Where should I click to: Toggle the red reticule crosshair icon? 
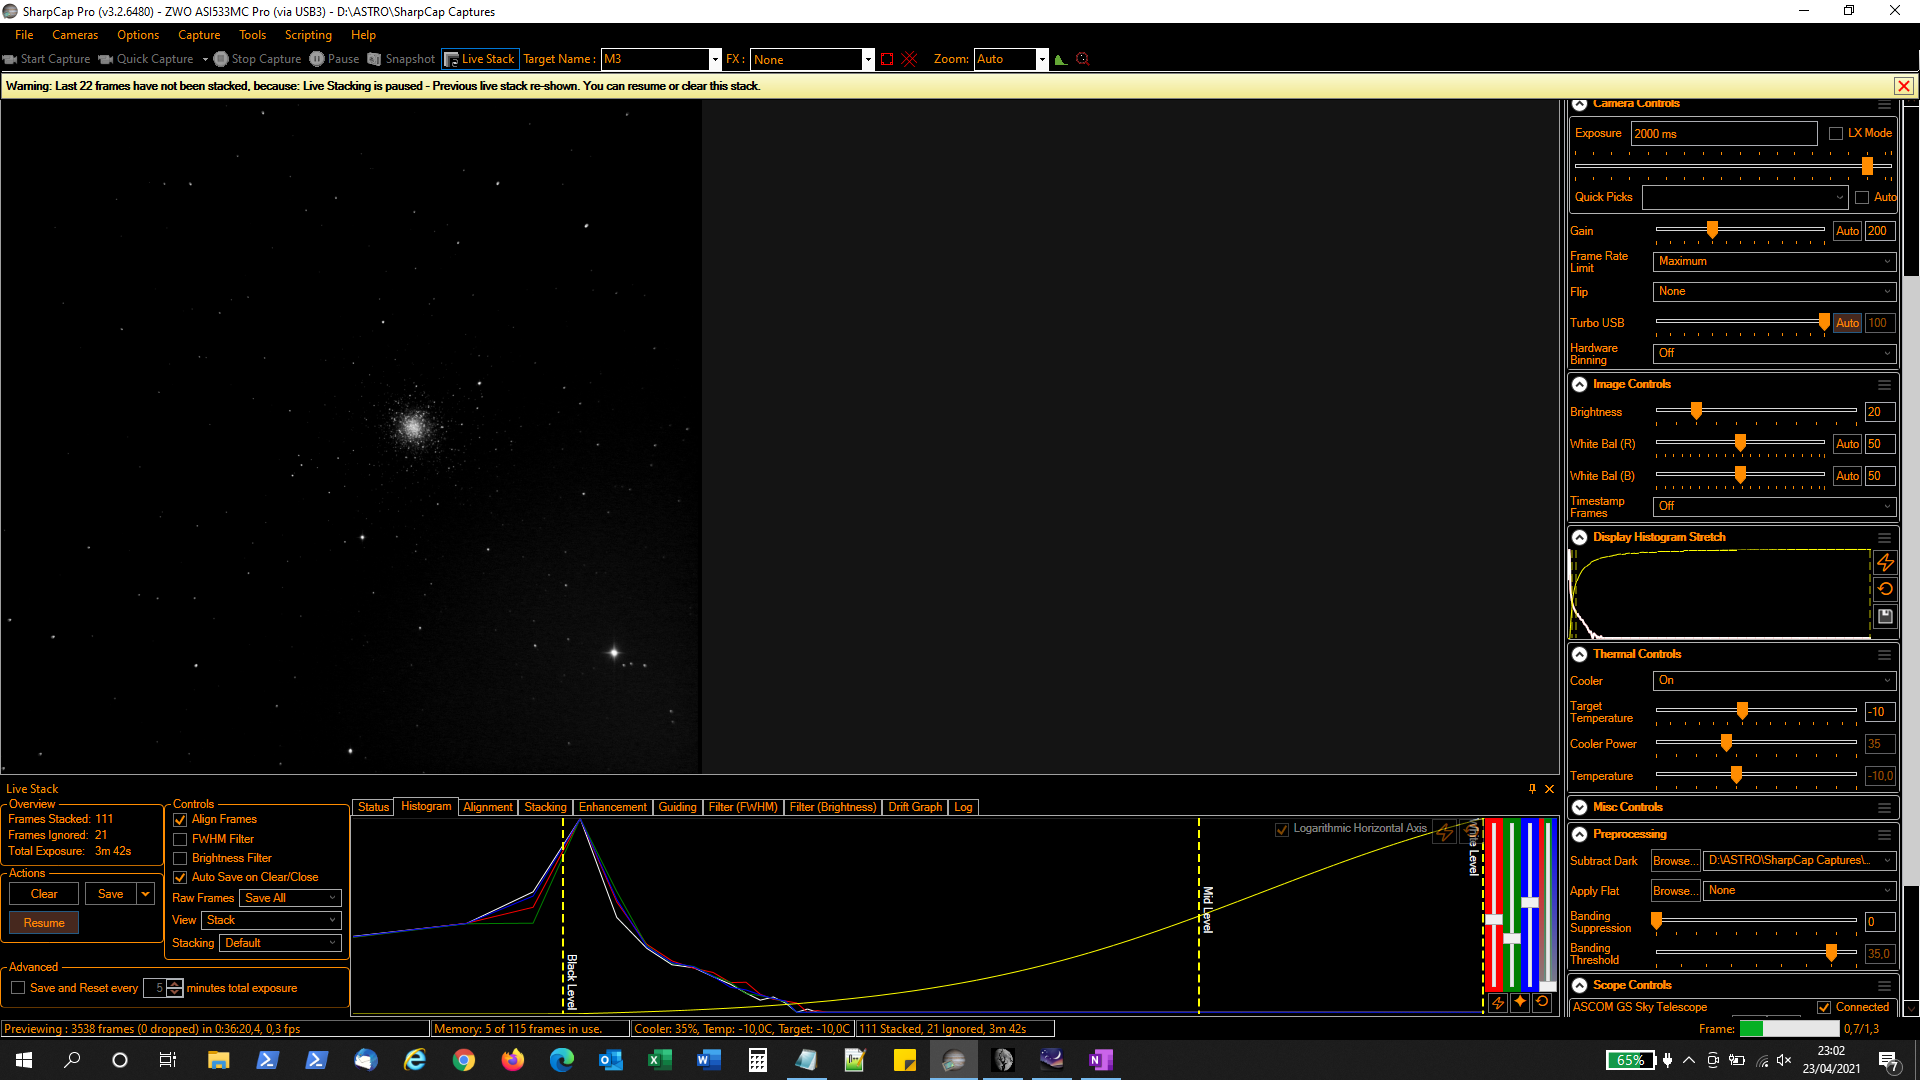[910, 59]
